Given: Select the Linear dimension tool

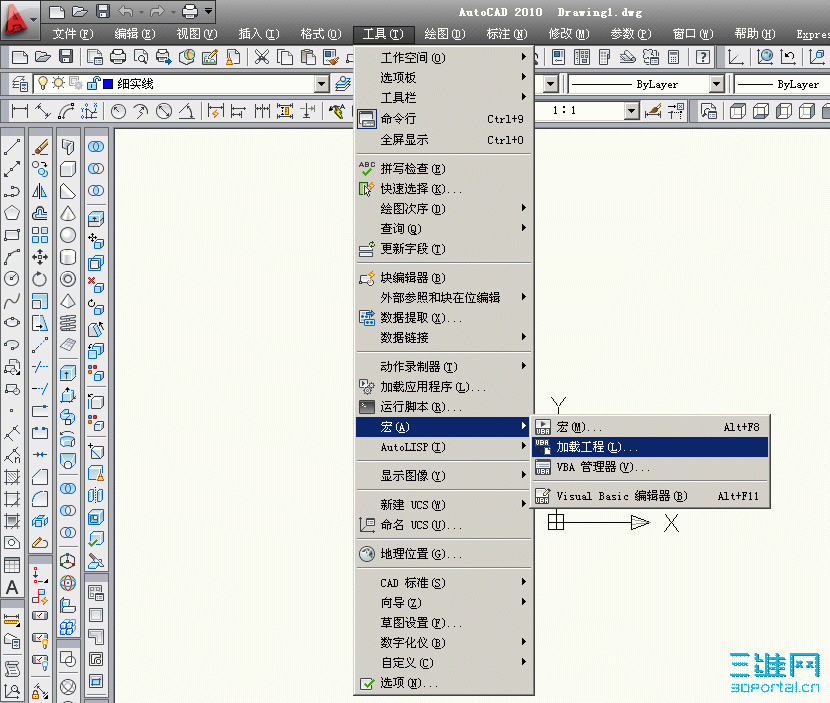Looking at the screenshot, I should (x=20, y=111).
